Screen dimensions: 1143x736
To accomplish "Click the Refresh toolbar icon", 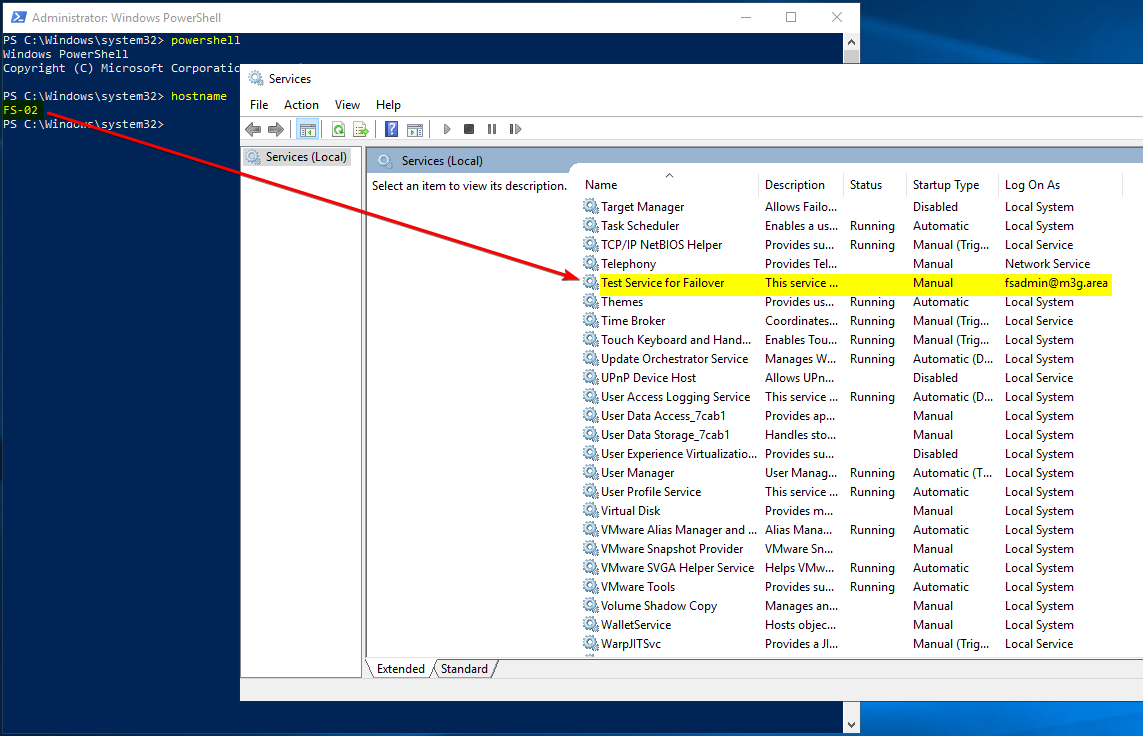I will pyautogui.click(x=338, y=130).
